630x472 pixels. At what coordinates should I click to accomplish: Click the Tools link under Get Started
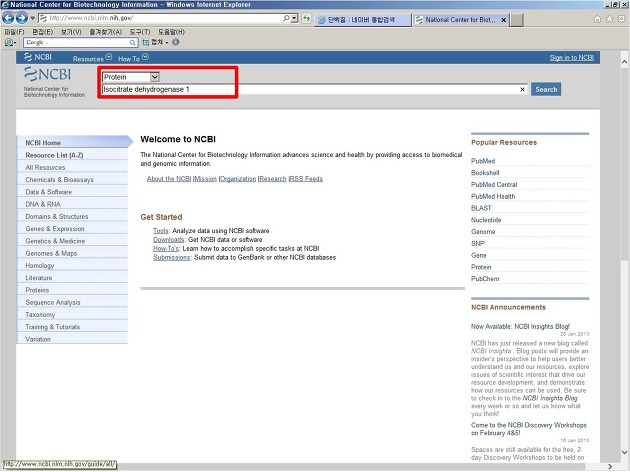161,231
